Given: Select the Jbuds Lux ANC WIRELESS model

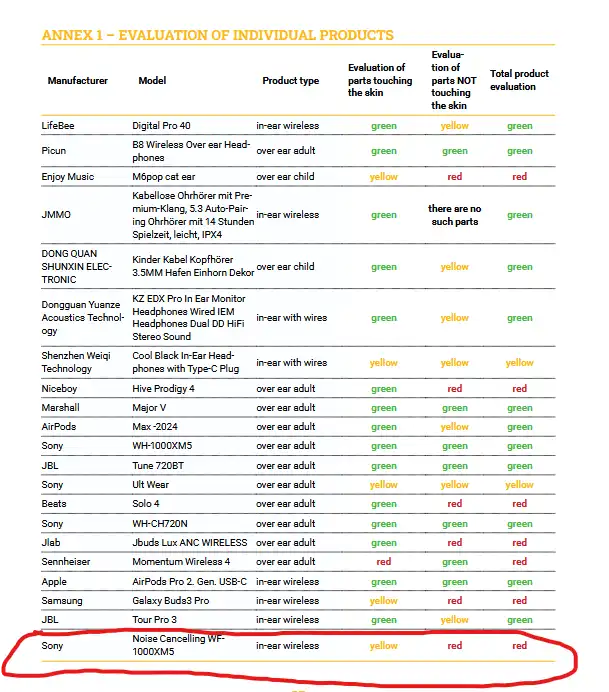Looking at the screenshot, I should pyautogui.click(x=189, y=543).
